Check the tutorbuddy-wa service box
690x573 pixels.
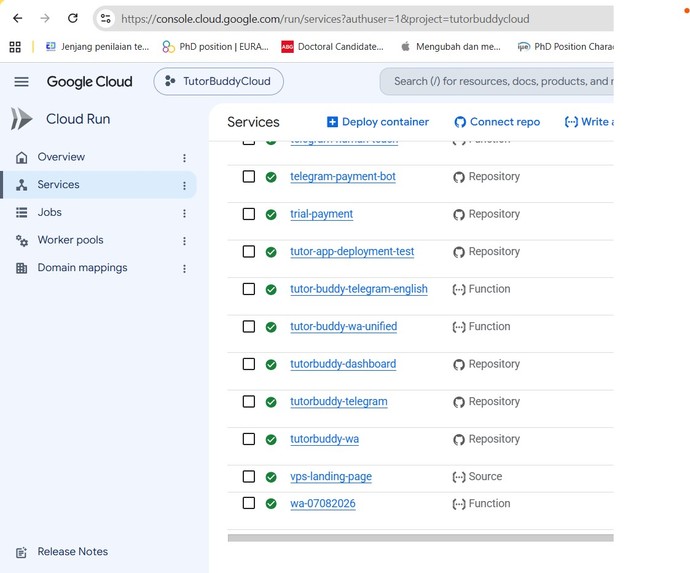(249, 439)
